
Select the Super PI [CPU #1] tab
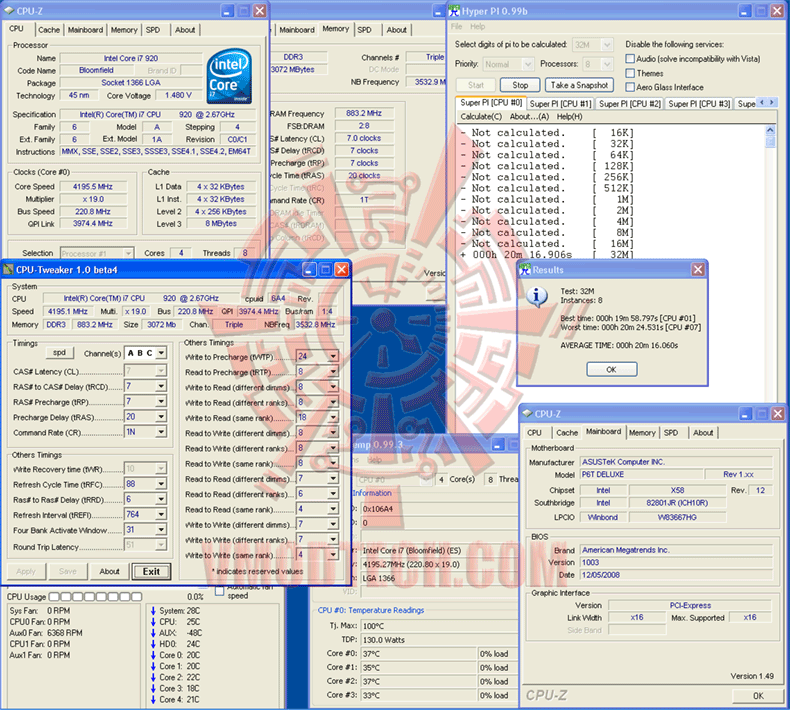(560, 103)
